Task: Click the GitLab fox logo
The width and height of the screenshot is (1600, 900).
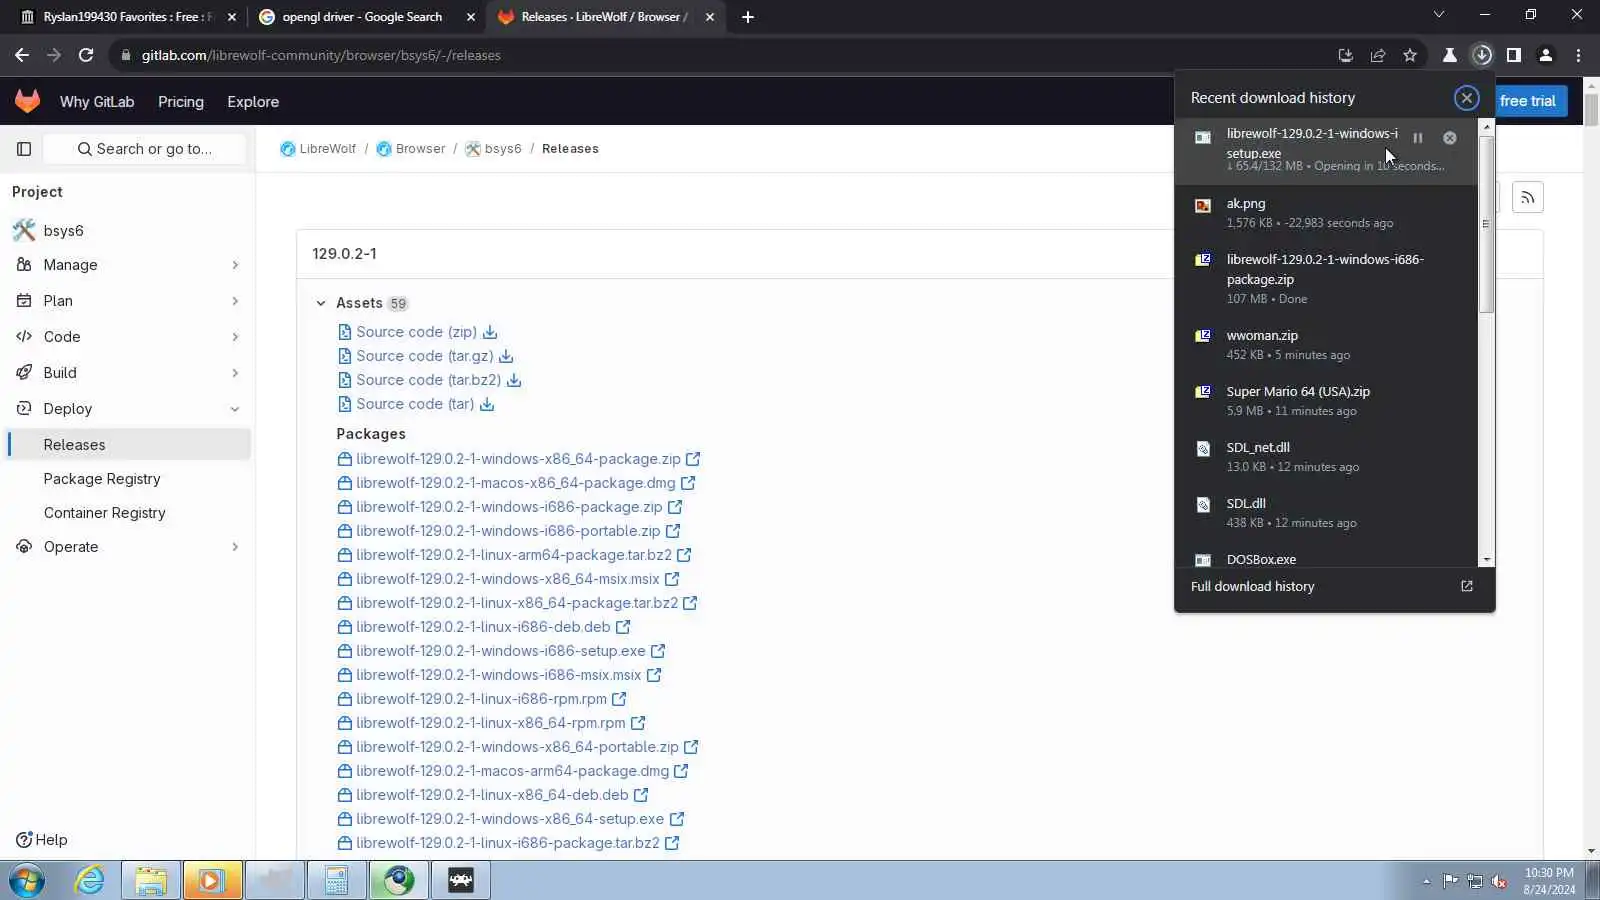Action: (x=27, y=101)
